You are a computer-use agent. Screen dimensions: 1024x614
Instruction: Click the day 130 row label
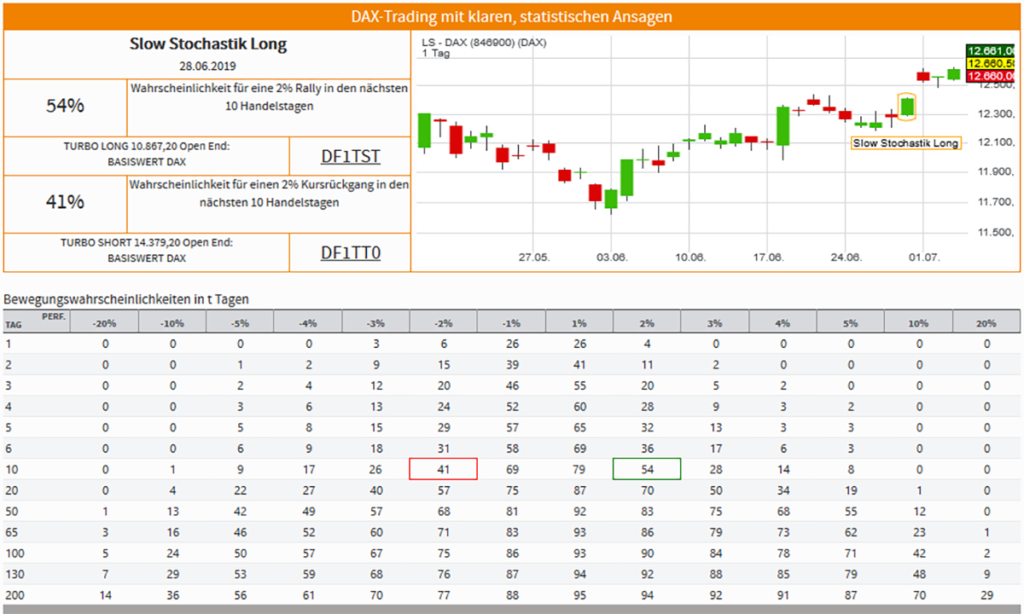pos(14,574)
